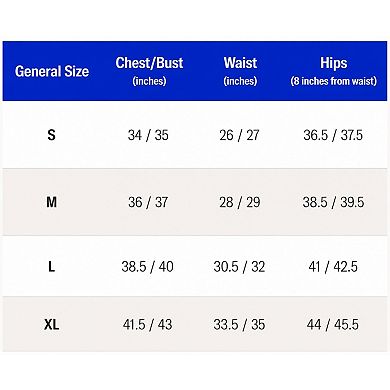390x390 pixels.
Task: Select the Hips column header
Action: (333, 71)
